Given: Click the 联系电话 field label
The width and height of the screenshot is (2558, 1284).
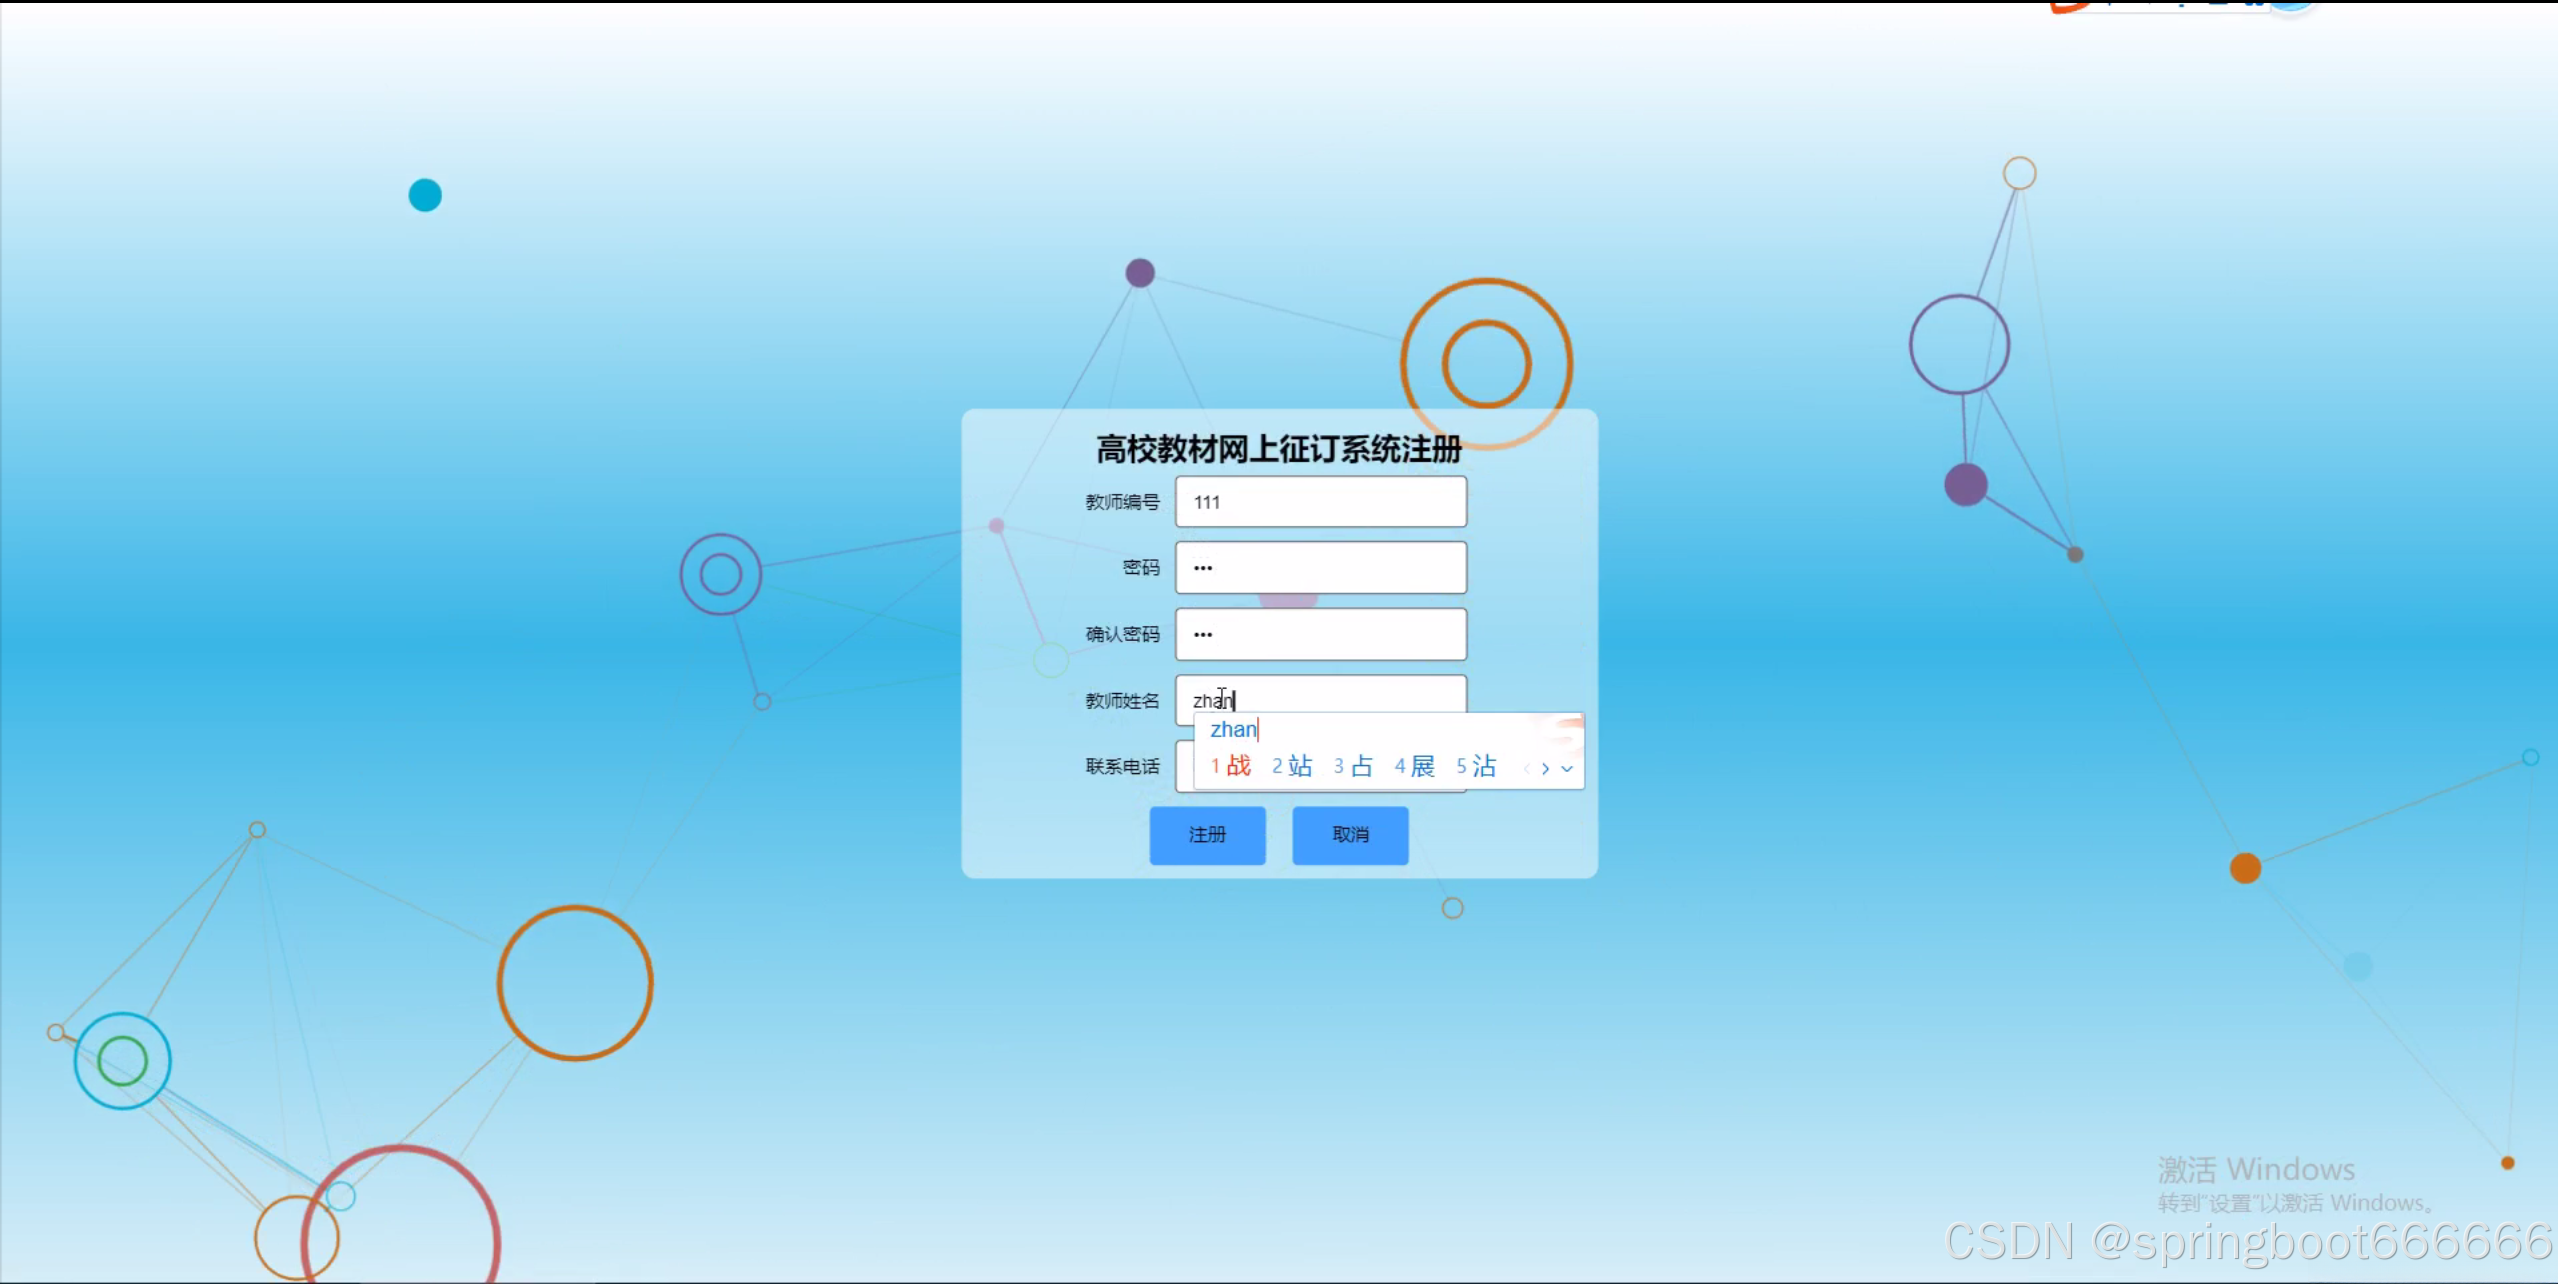Looking at the screenshot, I should 1122,767.
